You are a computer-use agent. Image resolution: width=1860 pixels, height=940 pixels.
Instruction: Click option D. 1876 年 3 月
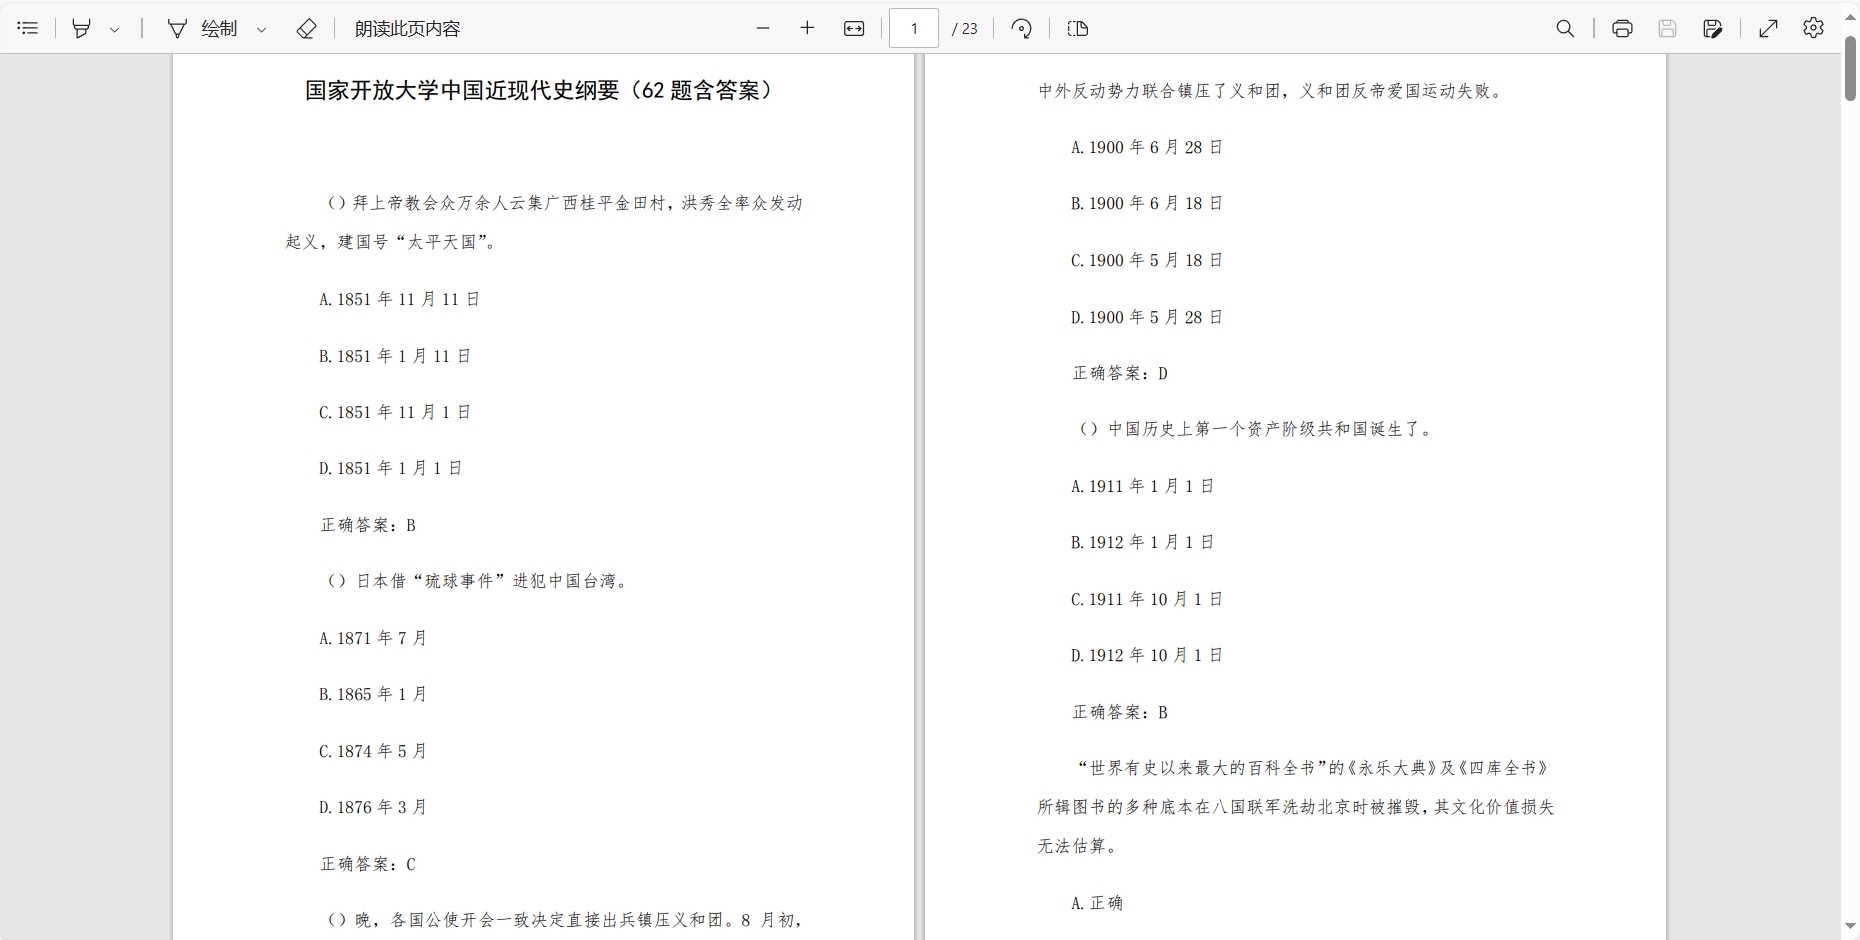(373, 807)
